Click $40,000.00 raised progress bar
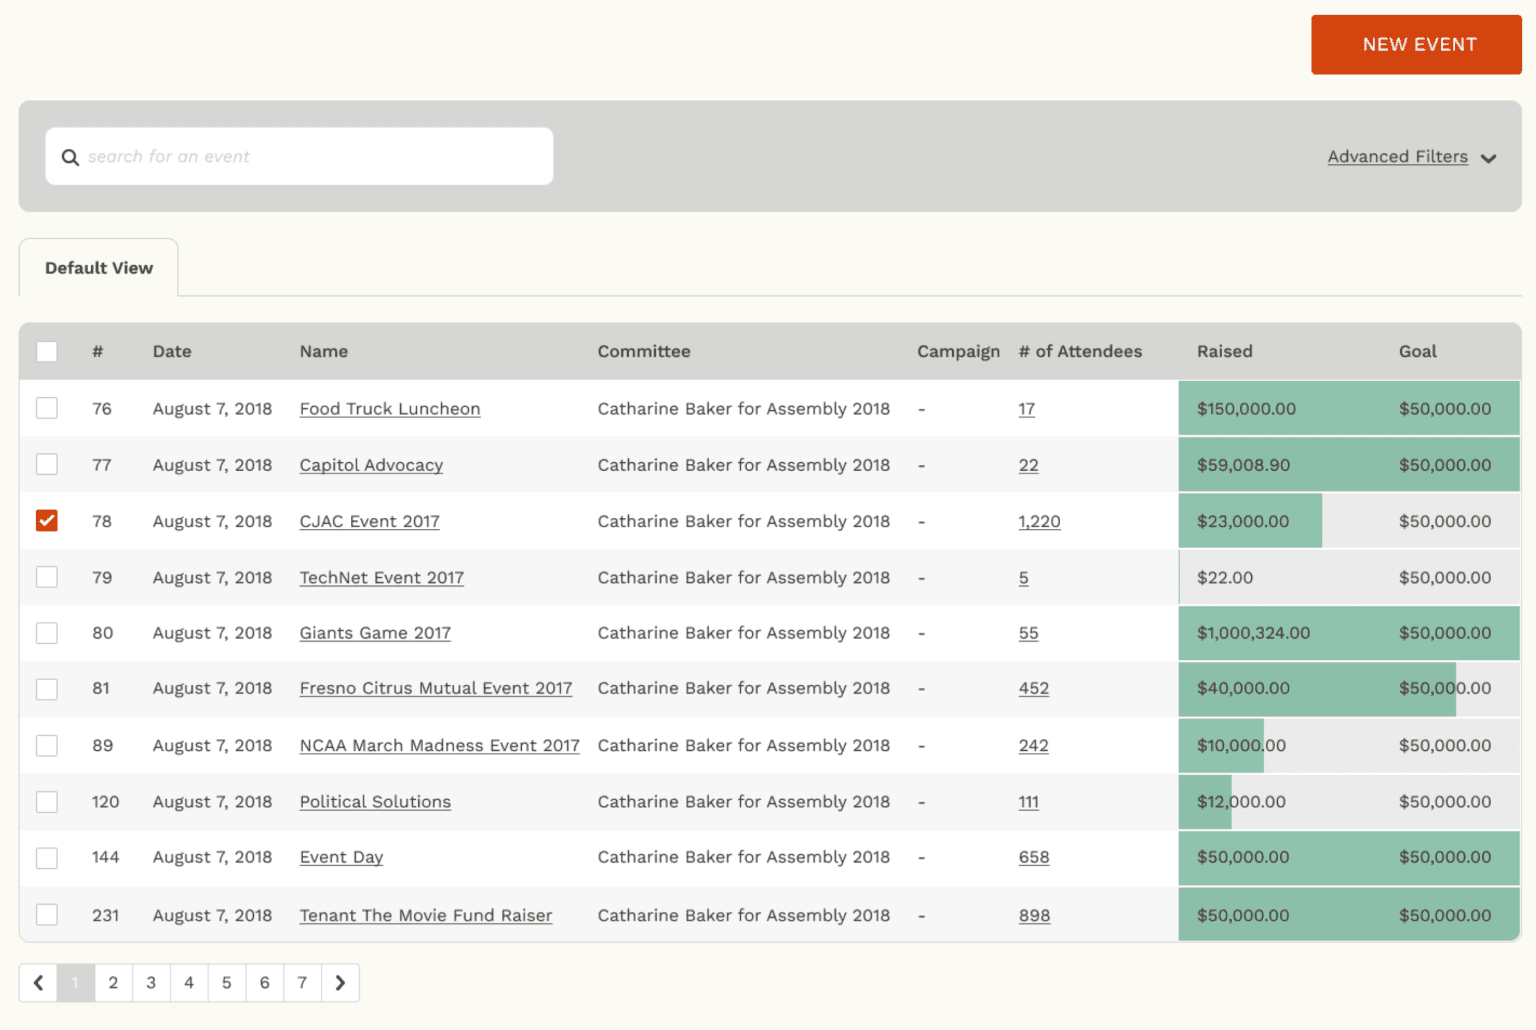 tap(1317, 688)
